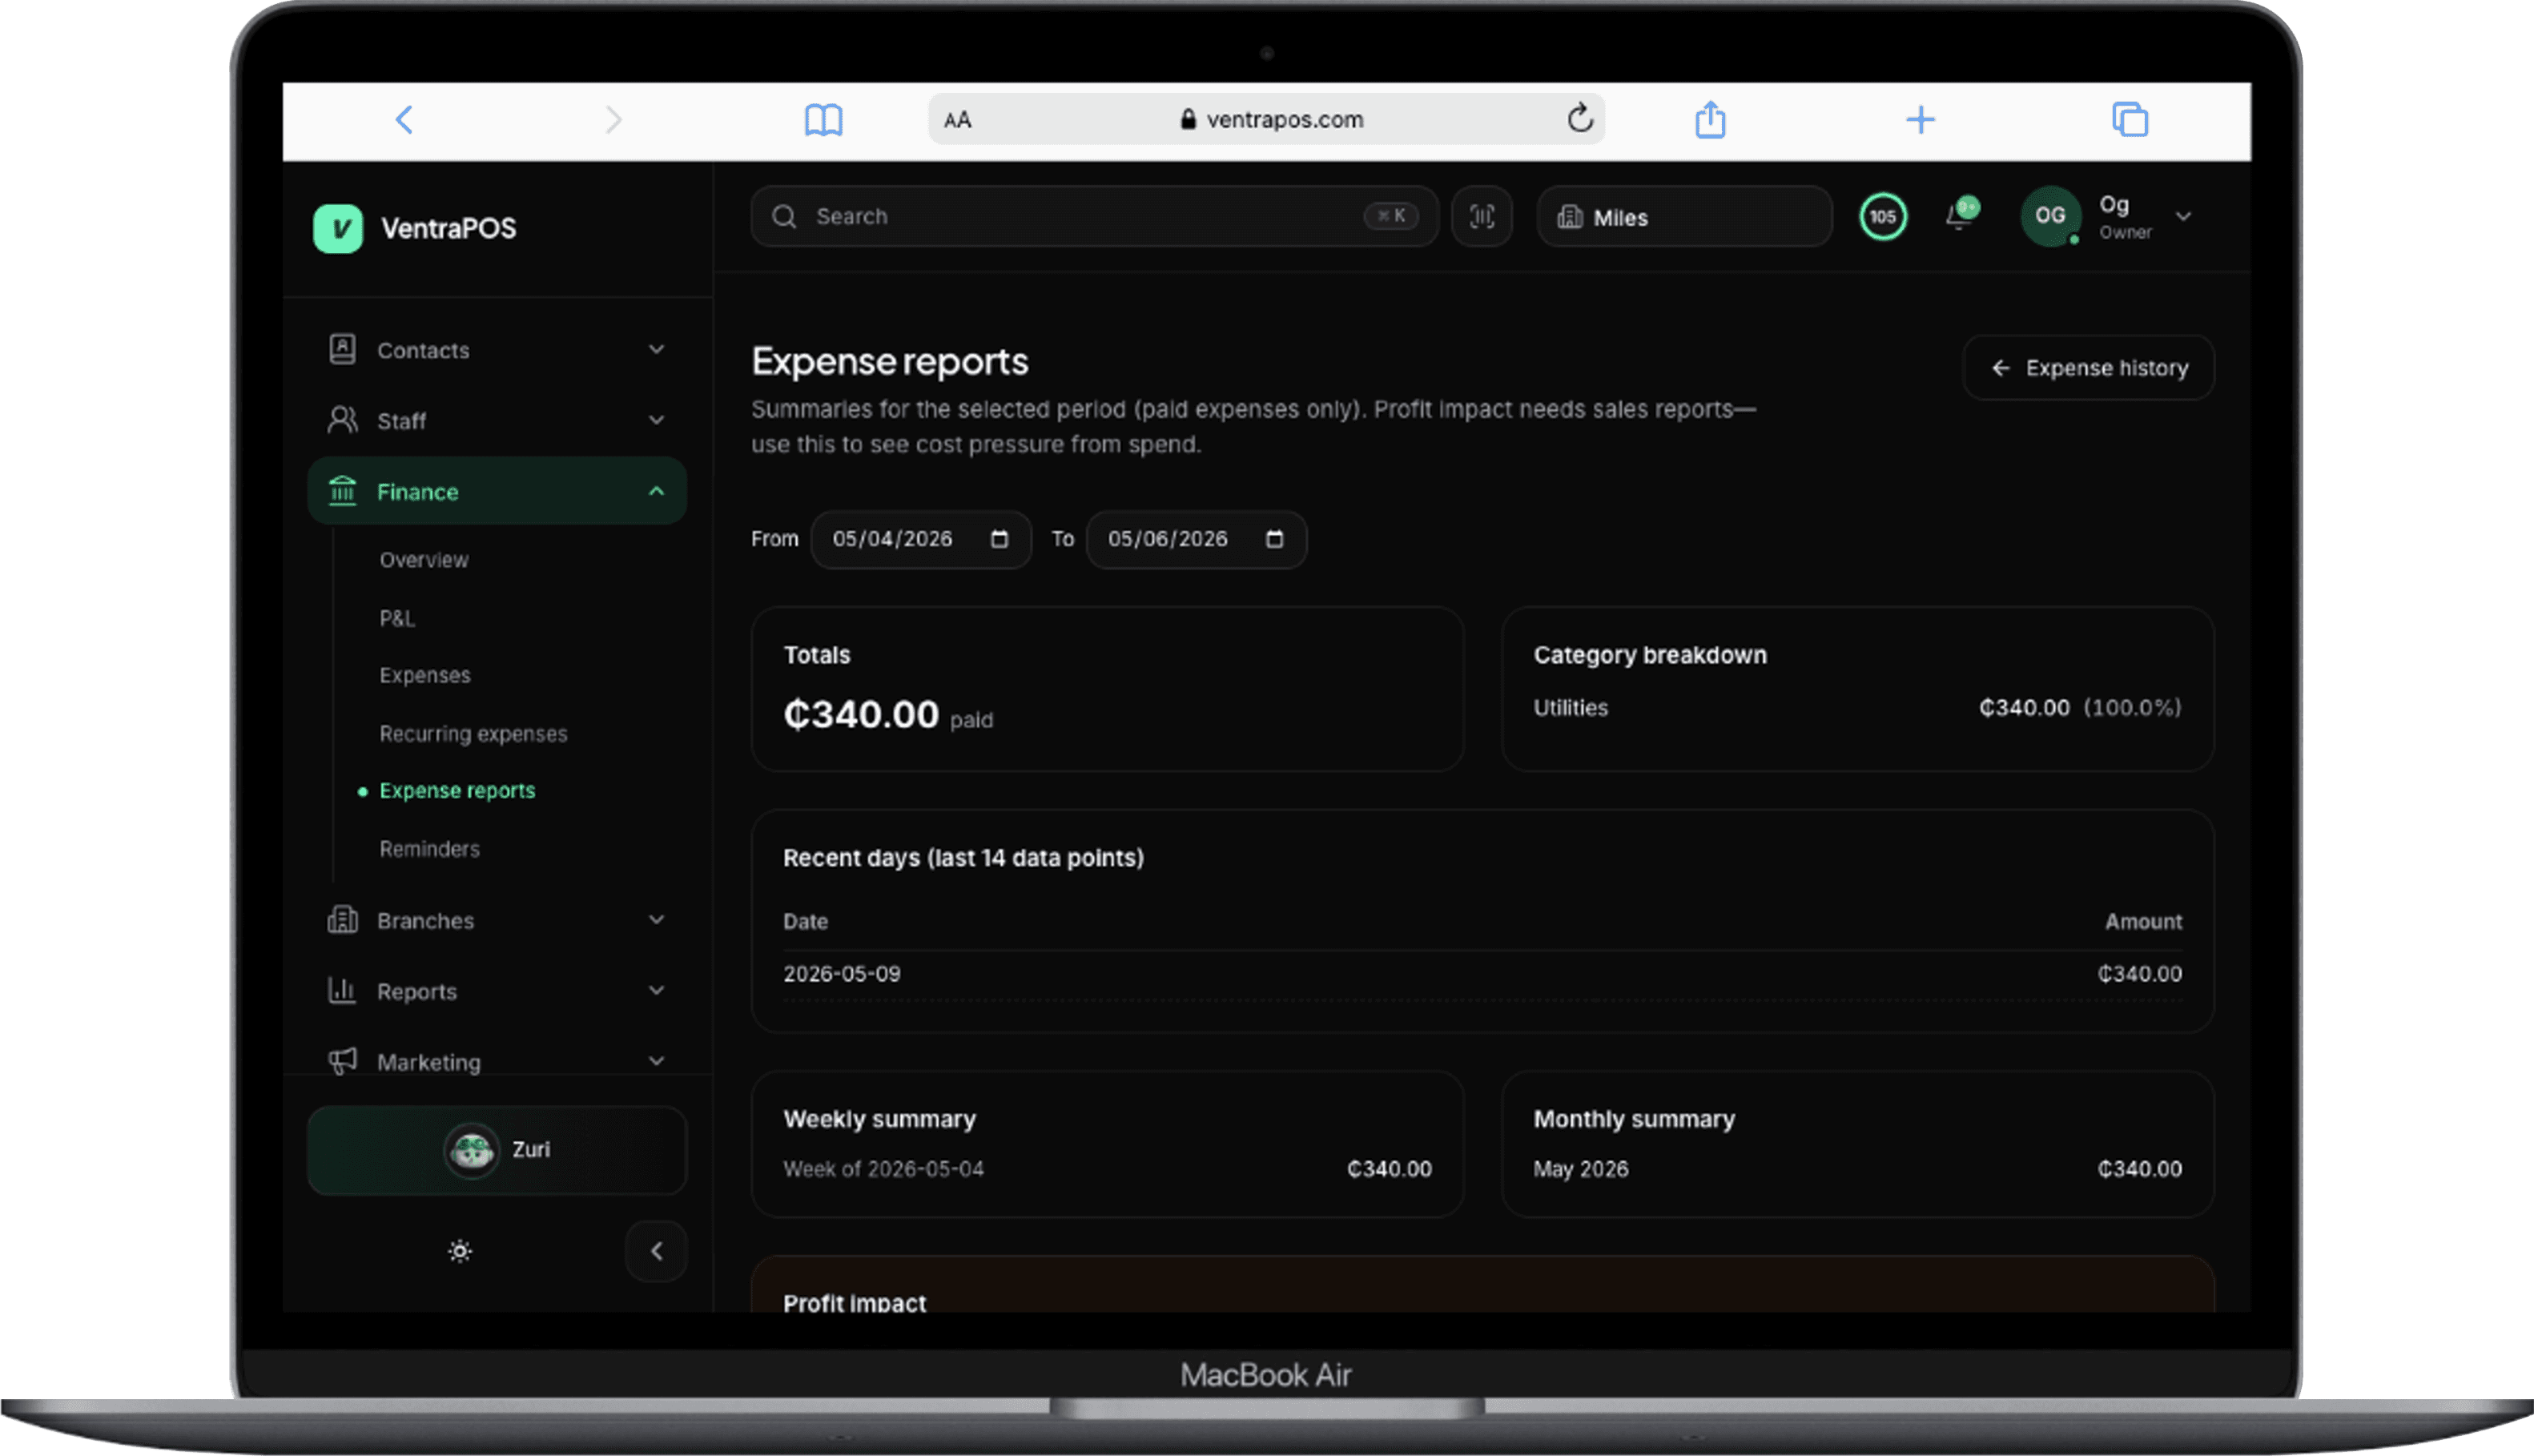Viewport: 2534px width, 1456px height.
Task: Click the Zuri avatar image
Action: (471, 1151)
